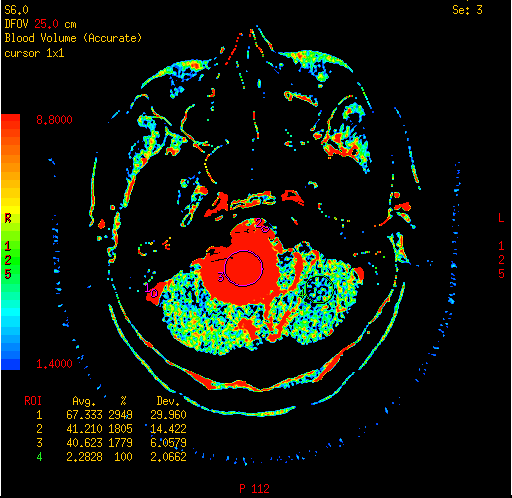The image size is (512, 498).
Task: Click the Se: 3 series label
Action: pos(467,10)
